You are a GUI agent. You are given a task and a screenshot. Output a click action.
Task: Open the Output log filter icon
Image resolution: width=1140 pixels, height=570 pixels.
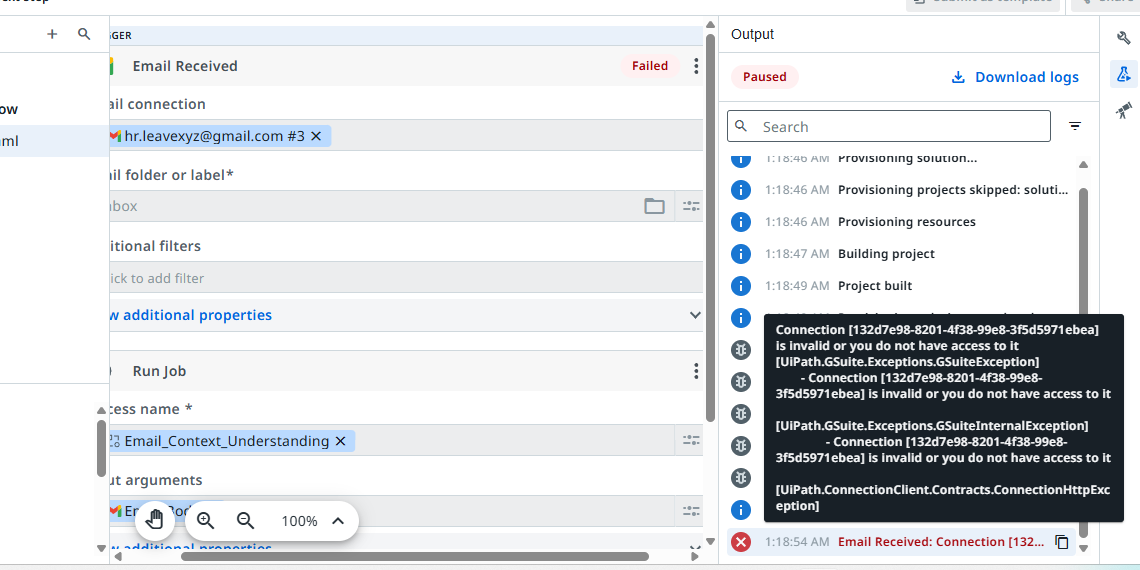click(x=1075, y=127)
